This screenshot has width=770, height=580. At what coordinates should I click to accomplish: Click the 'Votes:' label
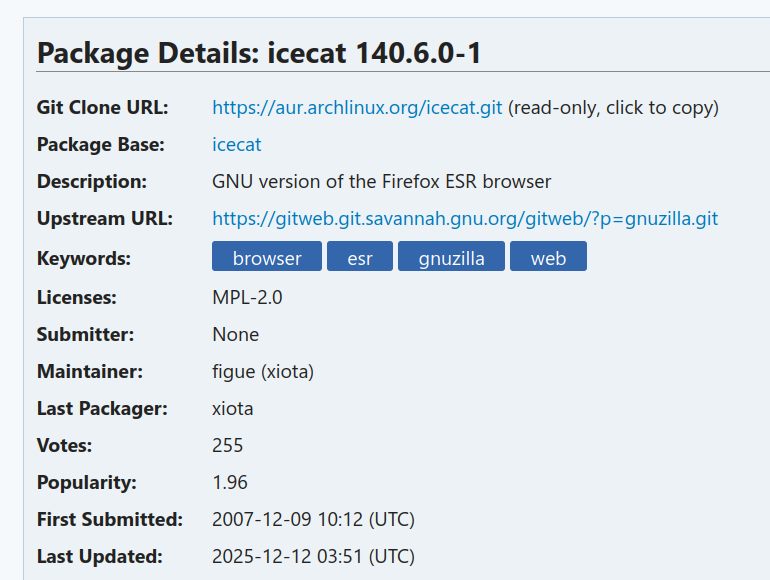coord(64,445)
